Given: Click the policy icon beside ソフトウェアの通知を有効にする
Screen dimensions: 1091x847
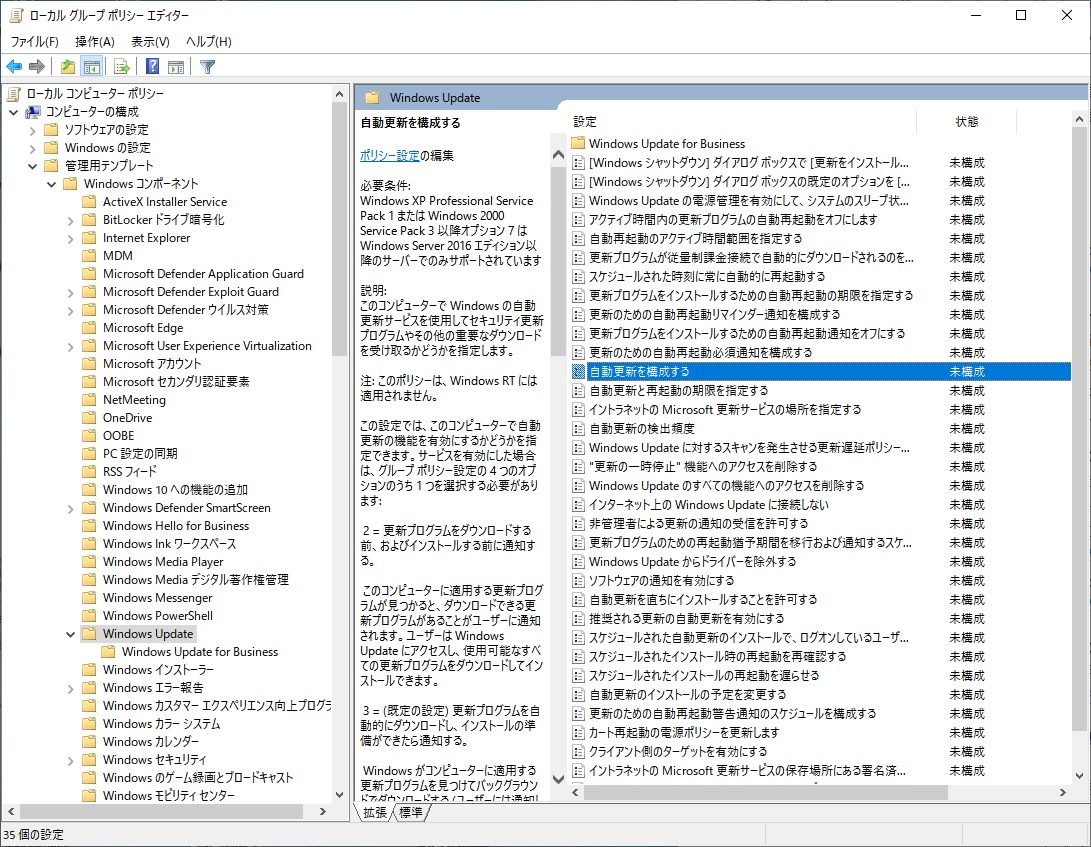Looking at the screenshot, I should [x=578, y=580].
